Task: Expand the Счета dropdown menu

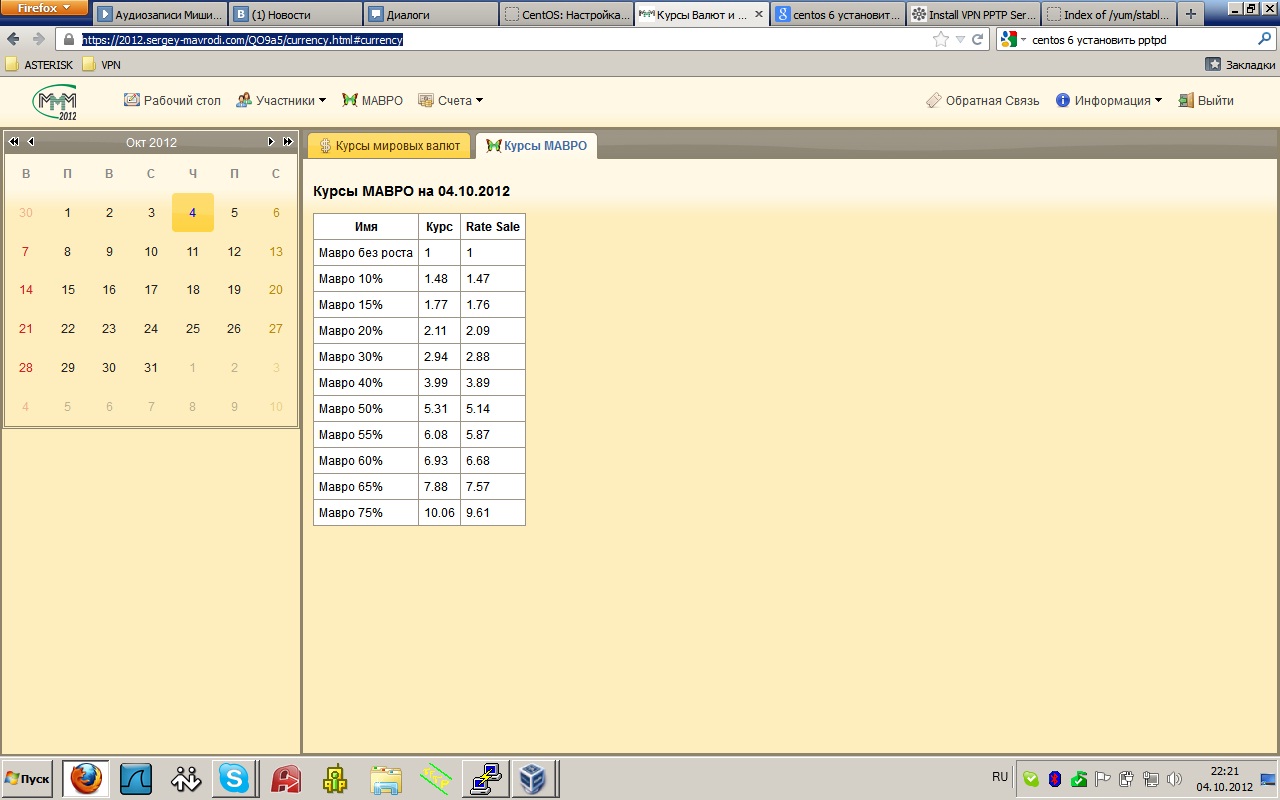Action: point(450,100)
